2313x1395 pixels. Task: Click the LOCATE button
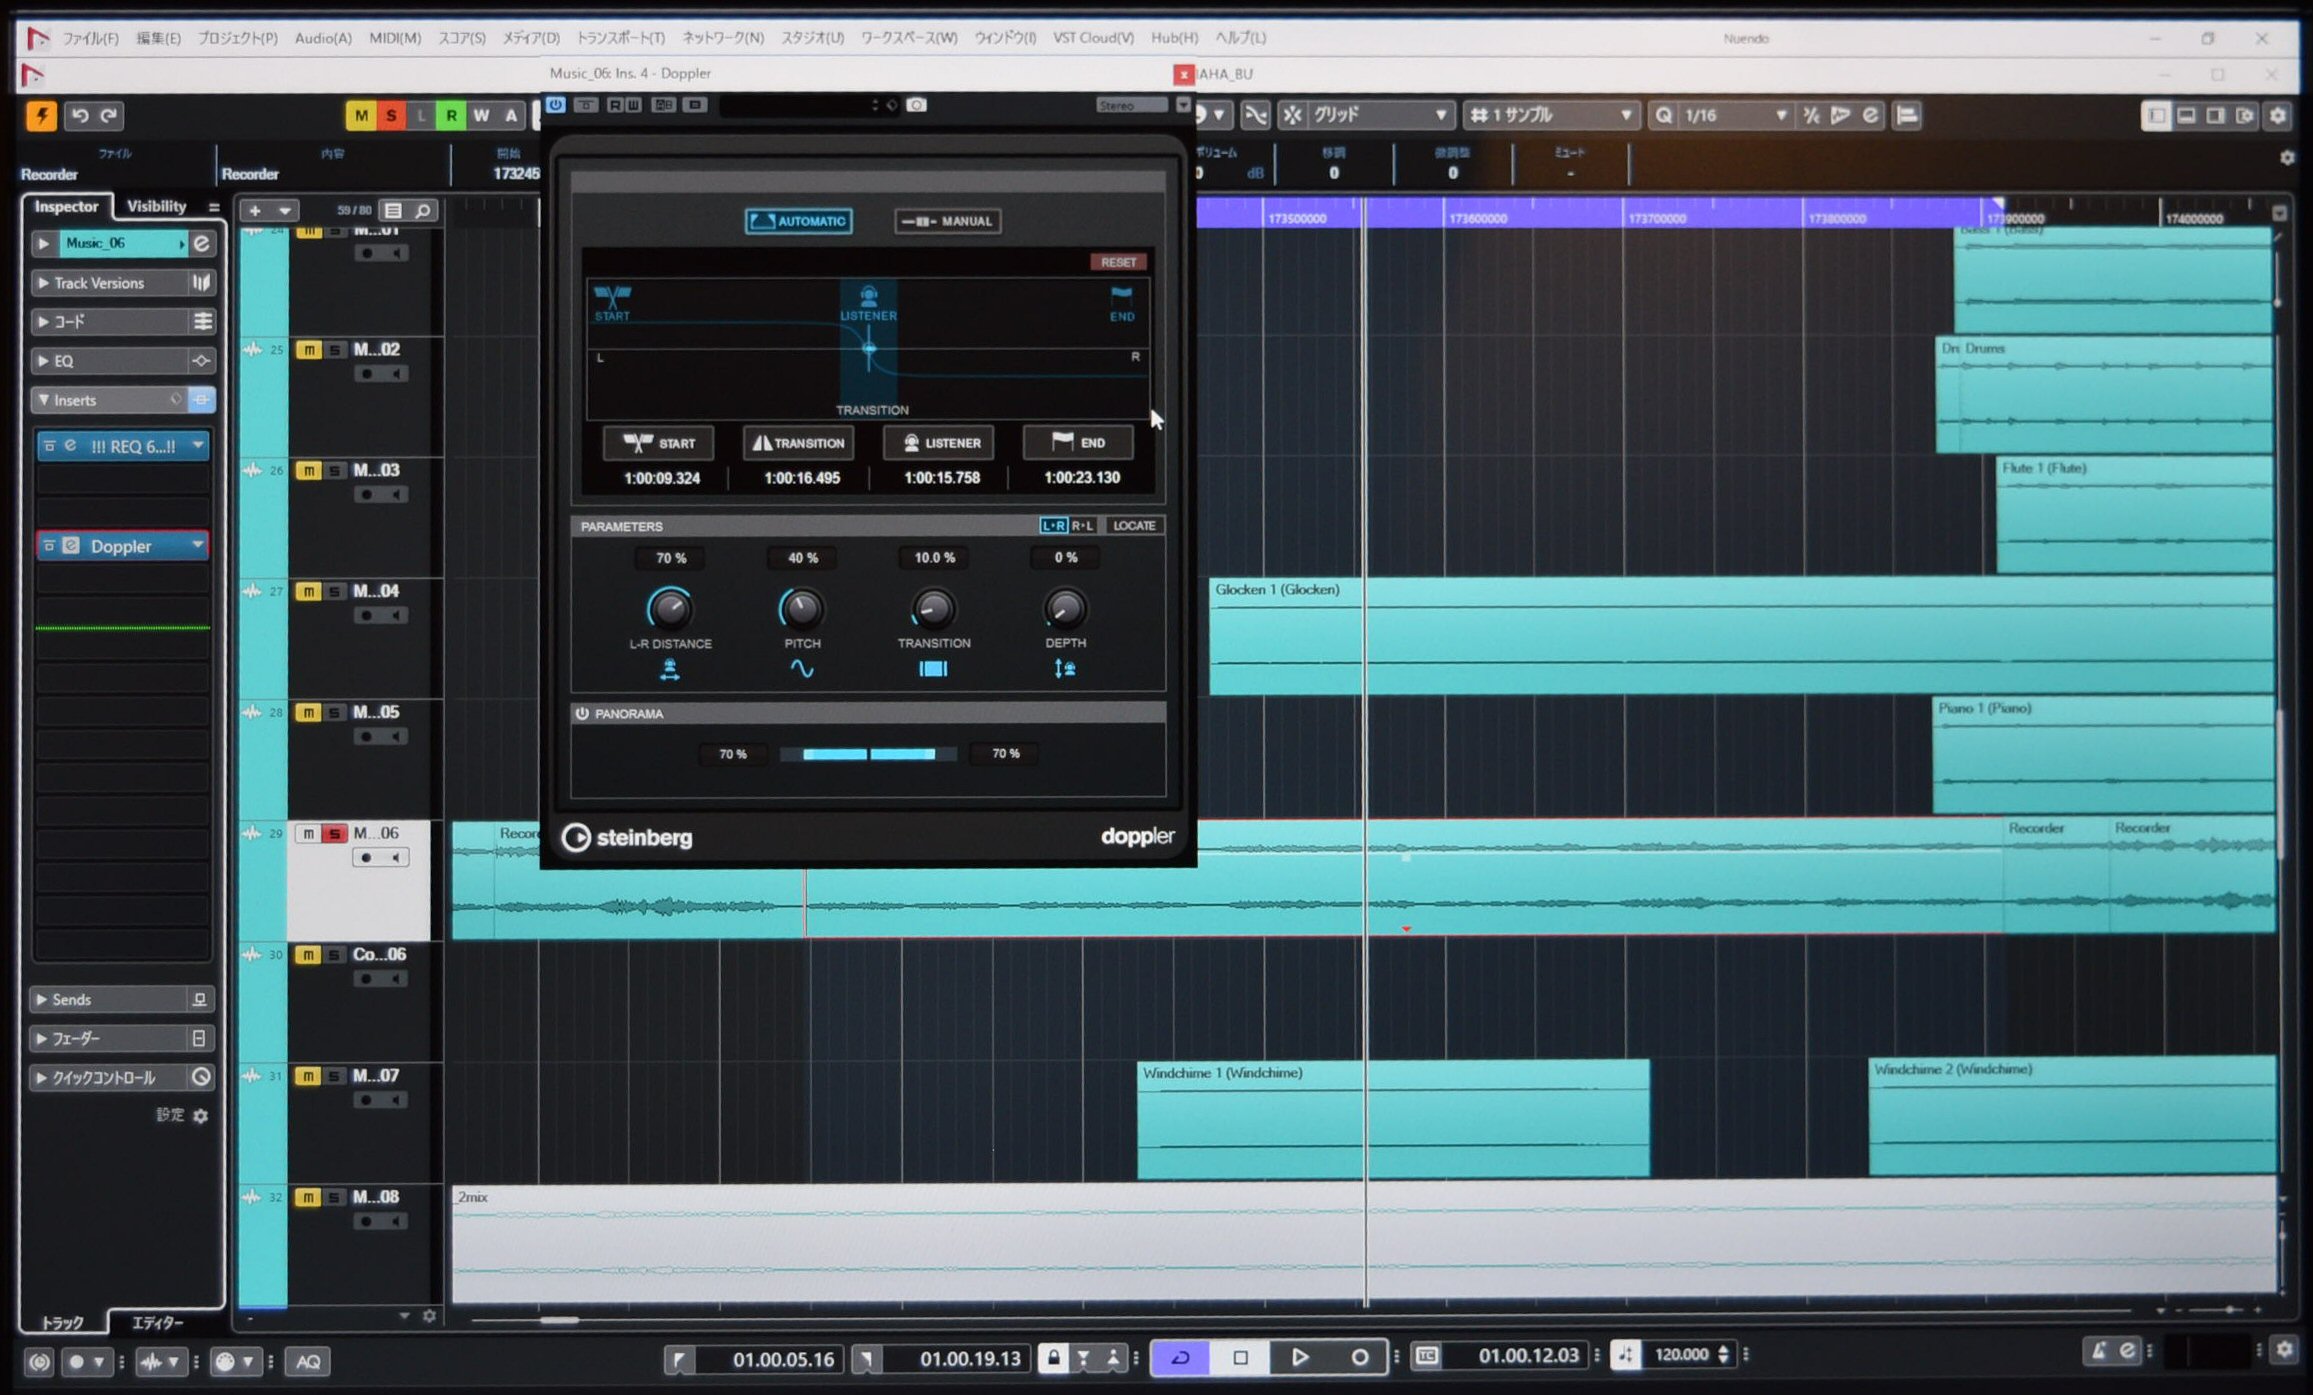1134,525
